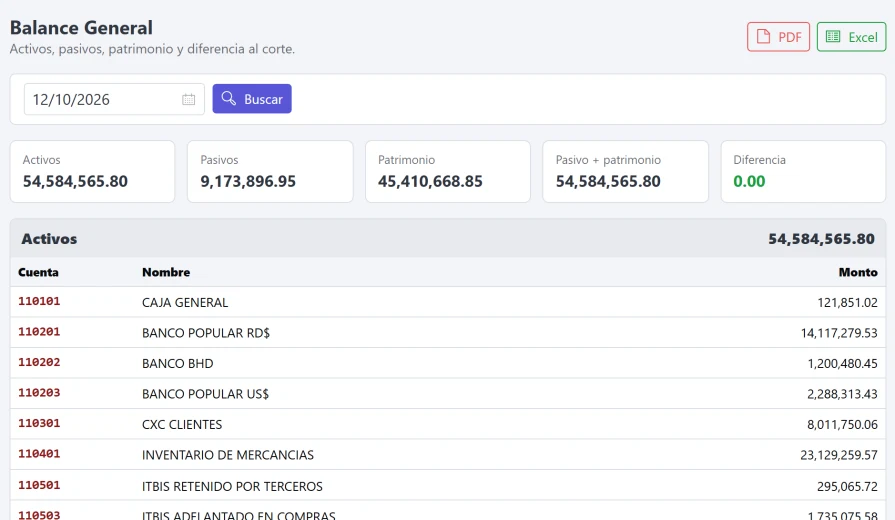Screen dimensions: 895x520
Task: Select CXC CLIENTES name cell
Action: (x=182, y=425)
